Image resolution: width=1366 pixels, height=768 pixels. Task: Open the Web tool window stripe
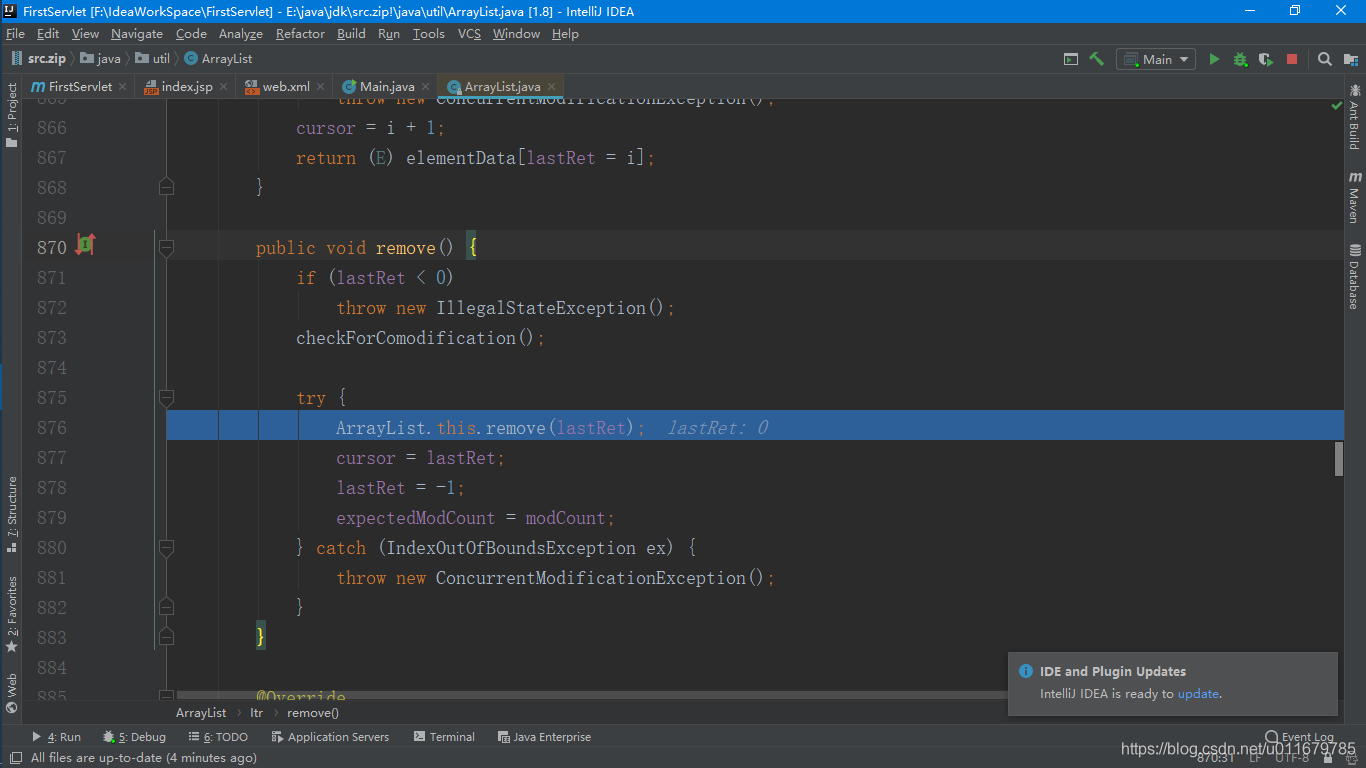pos(12,693)
